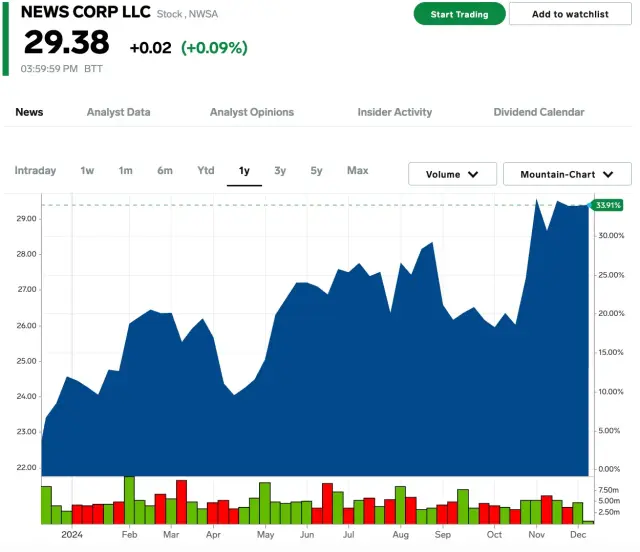
Task: Open the News tab
Action: (29, 112)
